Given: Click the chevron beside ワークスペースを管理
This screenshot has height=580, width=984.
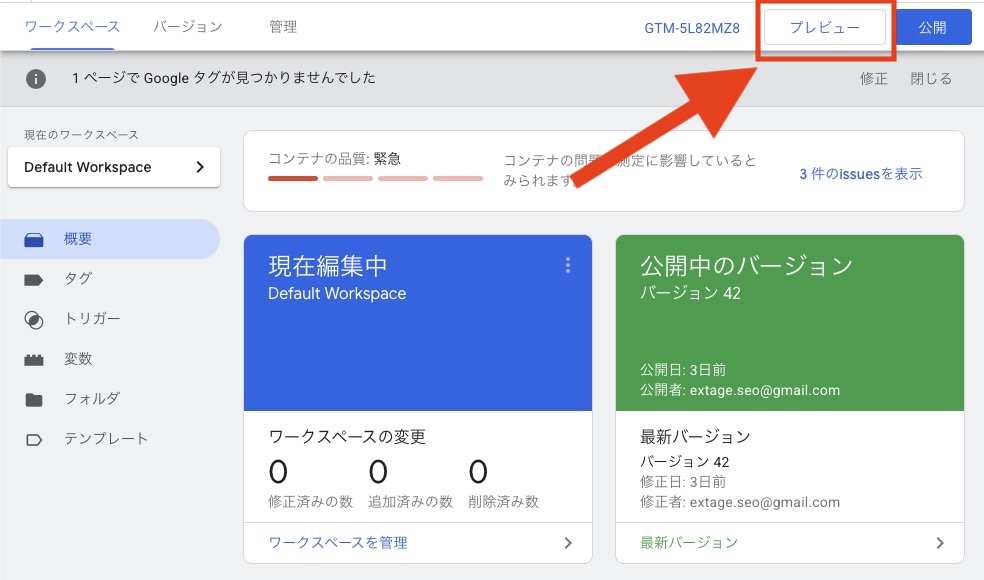Looking at the screenshot, I should pyautogui.click(x=568, y=543).
